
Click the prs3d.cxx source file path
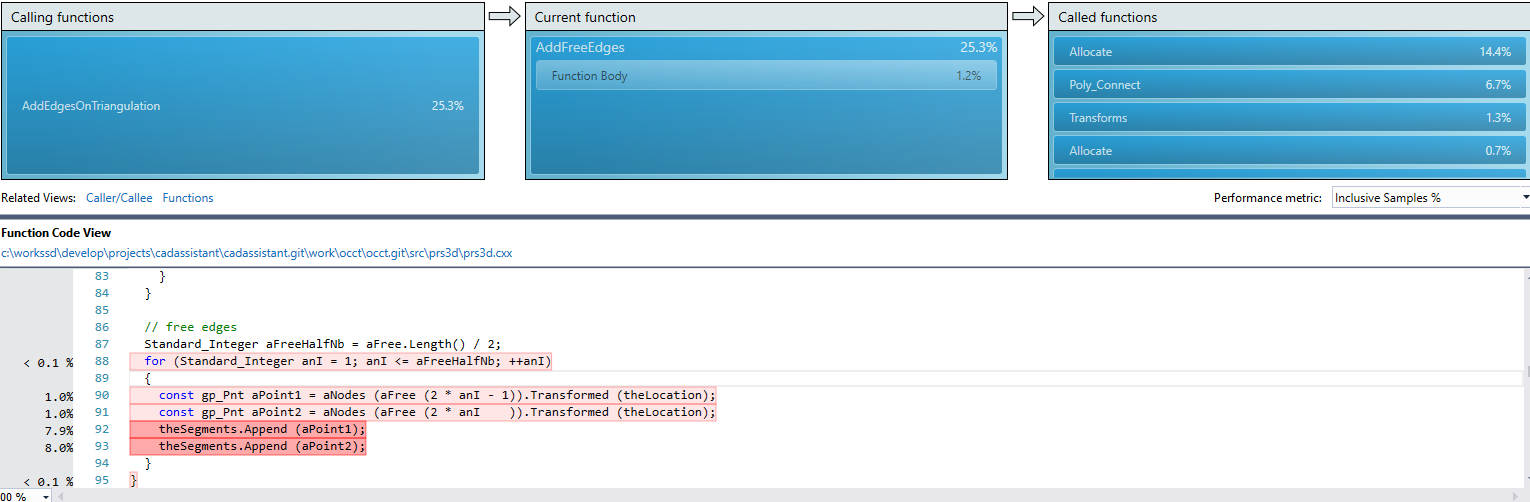click(x=256, y=253)
